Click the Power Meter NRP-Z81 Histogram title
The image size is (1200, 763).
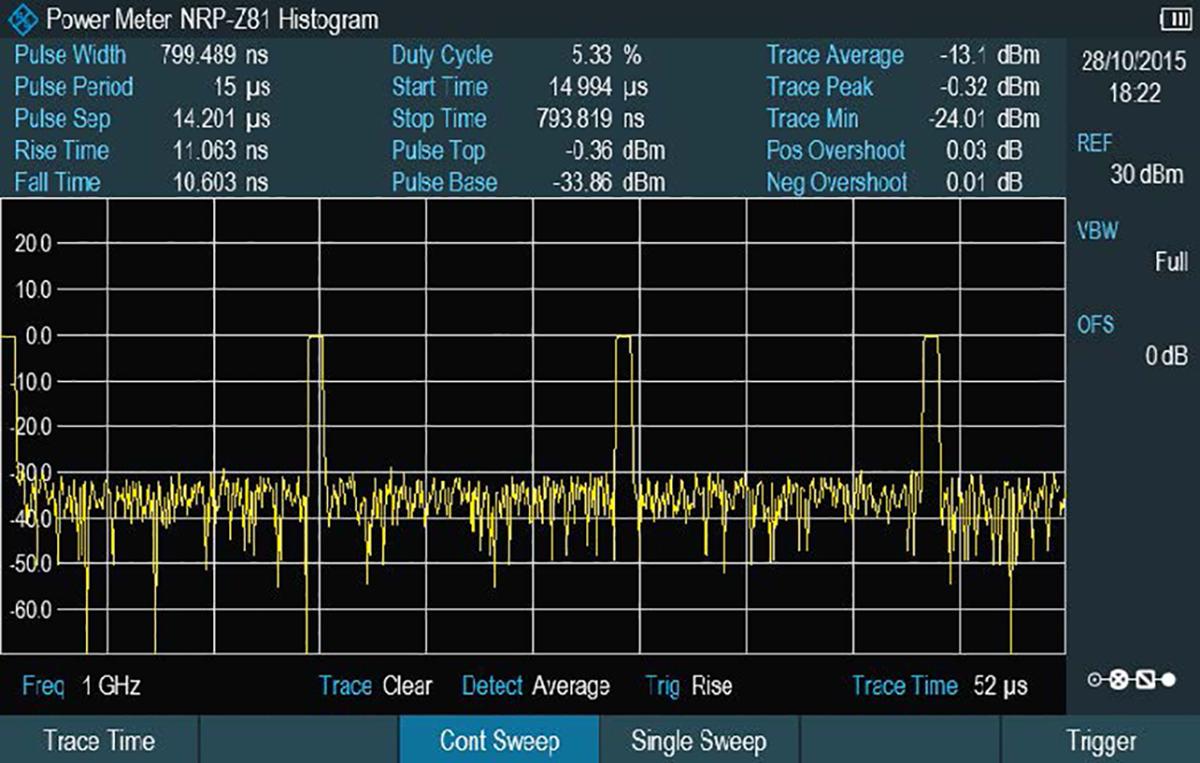tap(214, 19)
